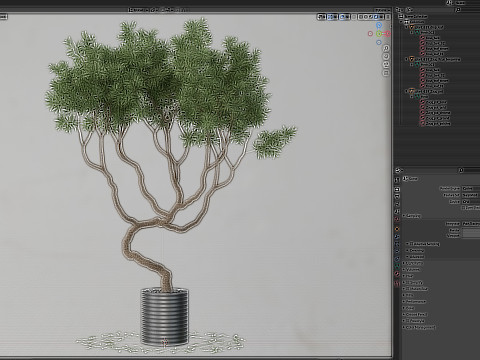Open the Integrator dropdown
Image resolution: width=480 pixels, height=360 pixels.
pyautogui.click(x=471, y=224)
